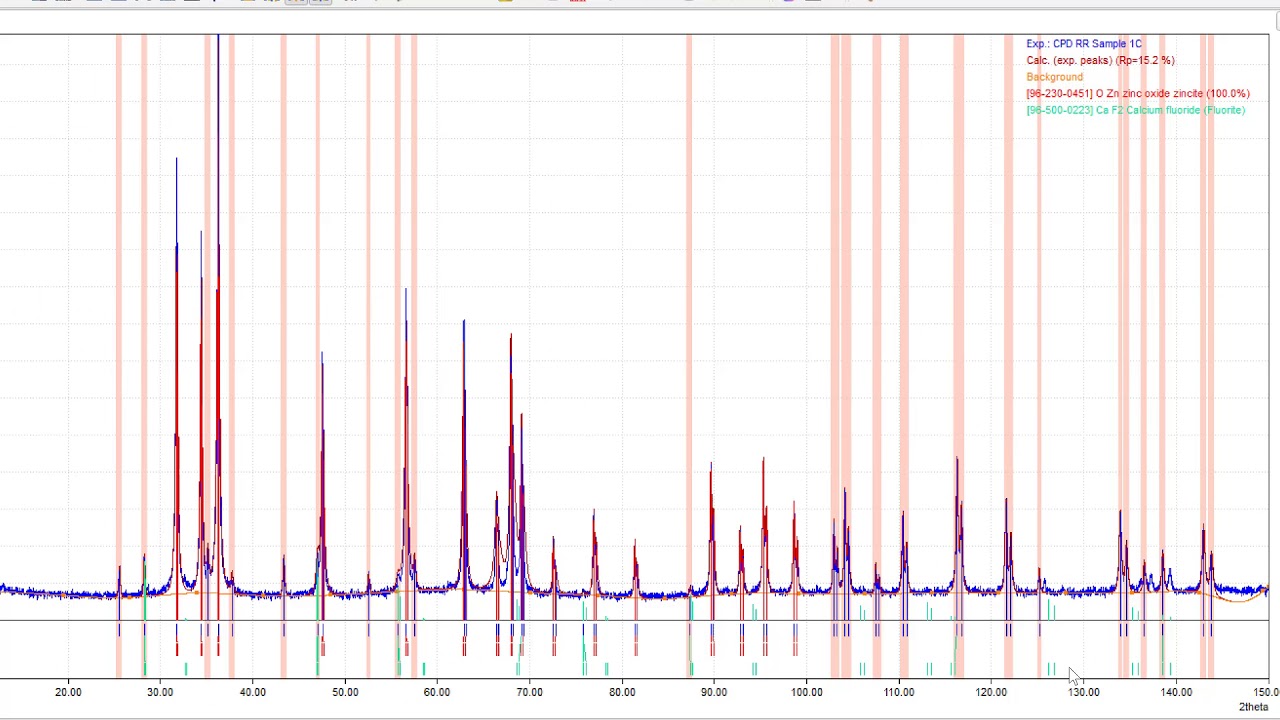Click the 130.00 x-axis tick label
This screenshot has width=1280, height=720.
click(x=1084, y=692)
